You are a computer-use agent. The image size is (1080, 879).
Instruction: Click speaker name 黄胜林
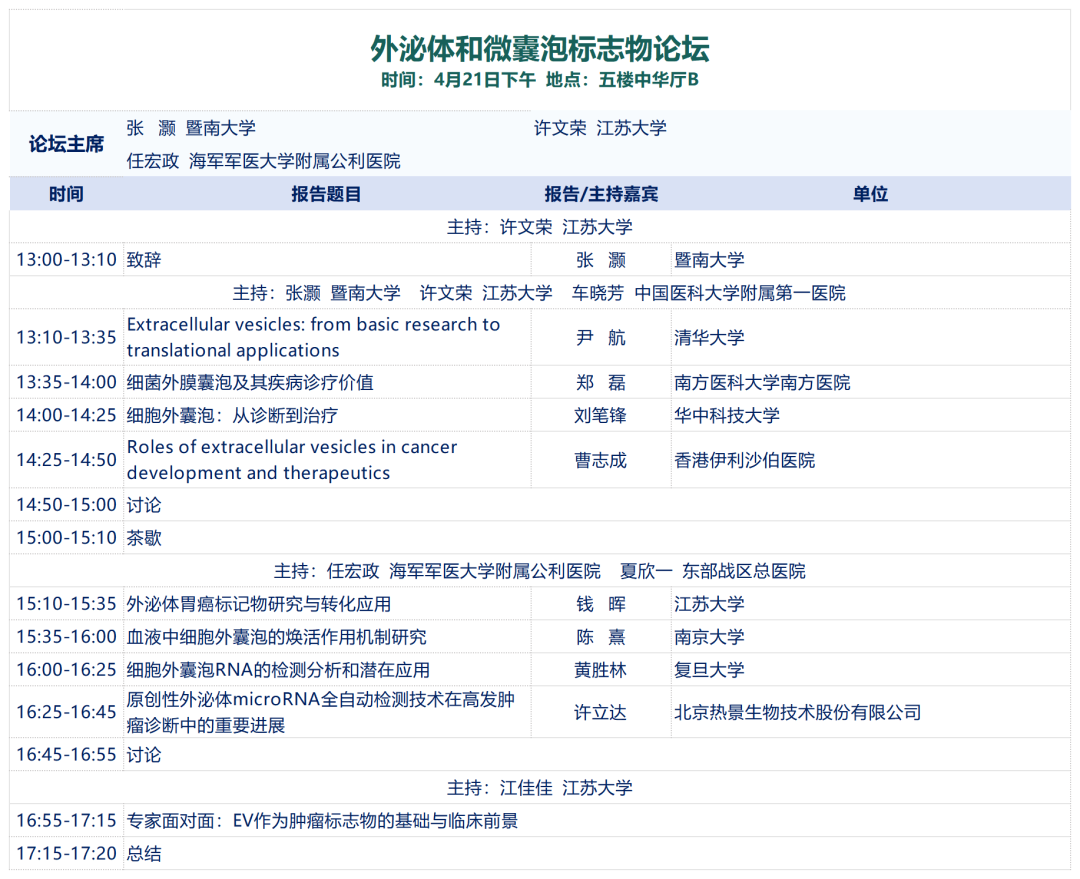(x=601, y=670)
